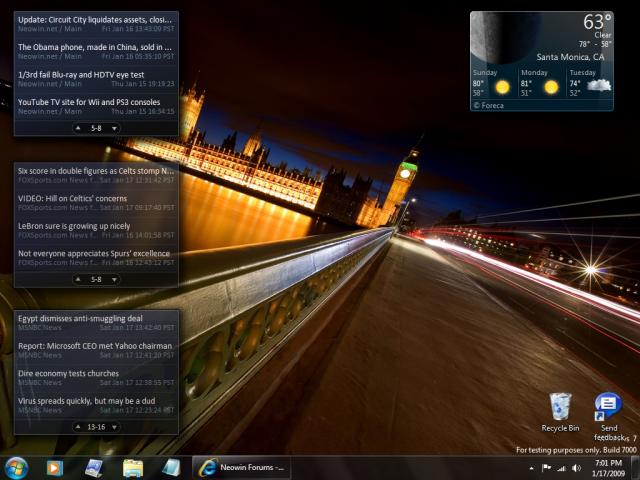Open 'VIDEO: Hill on Celtics' concerns' headline
Image resolution: width=640 pixels, height=480 pixels.
coord(72,198)
